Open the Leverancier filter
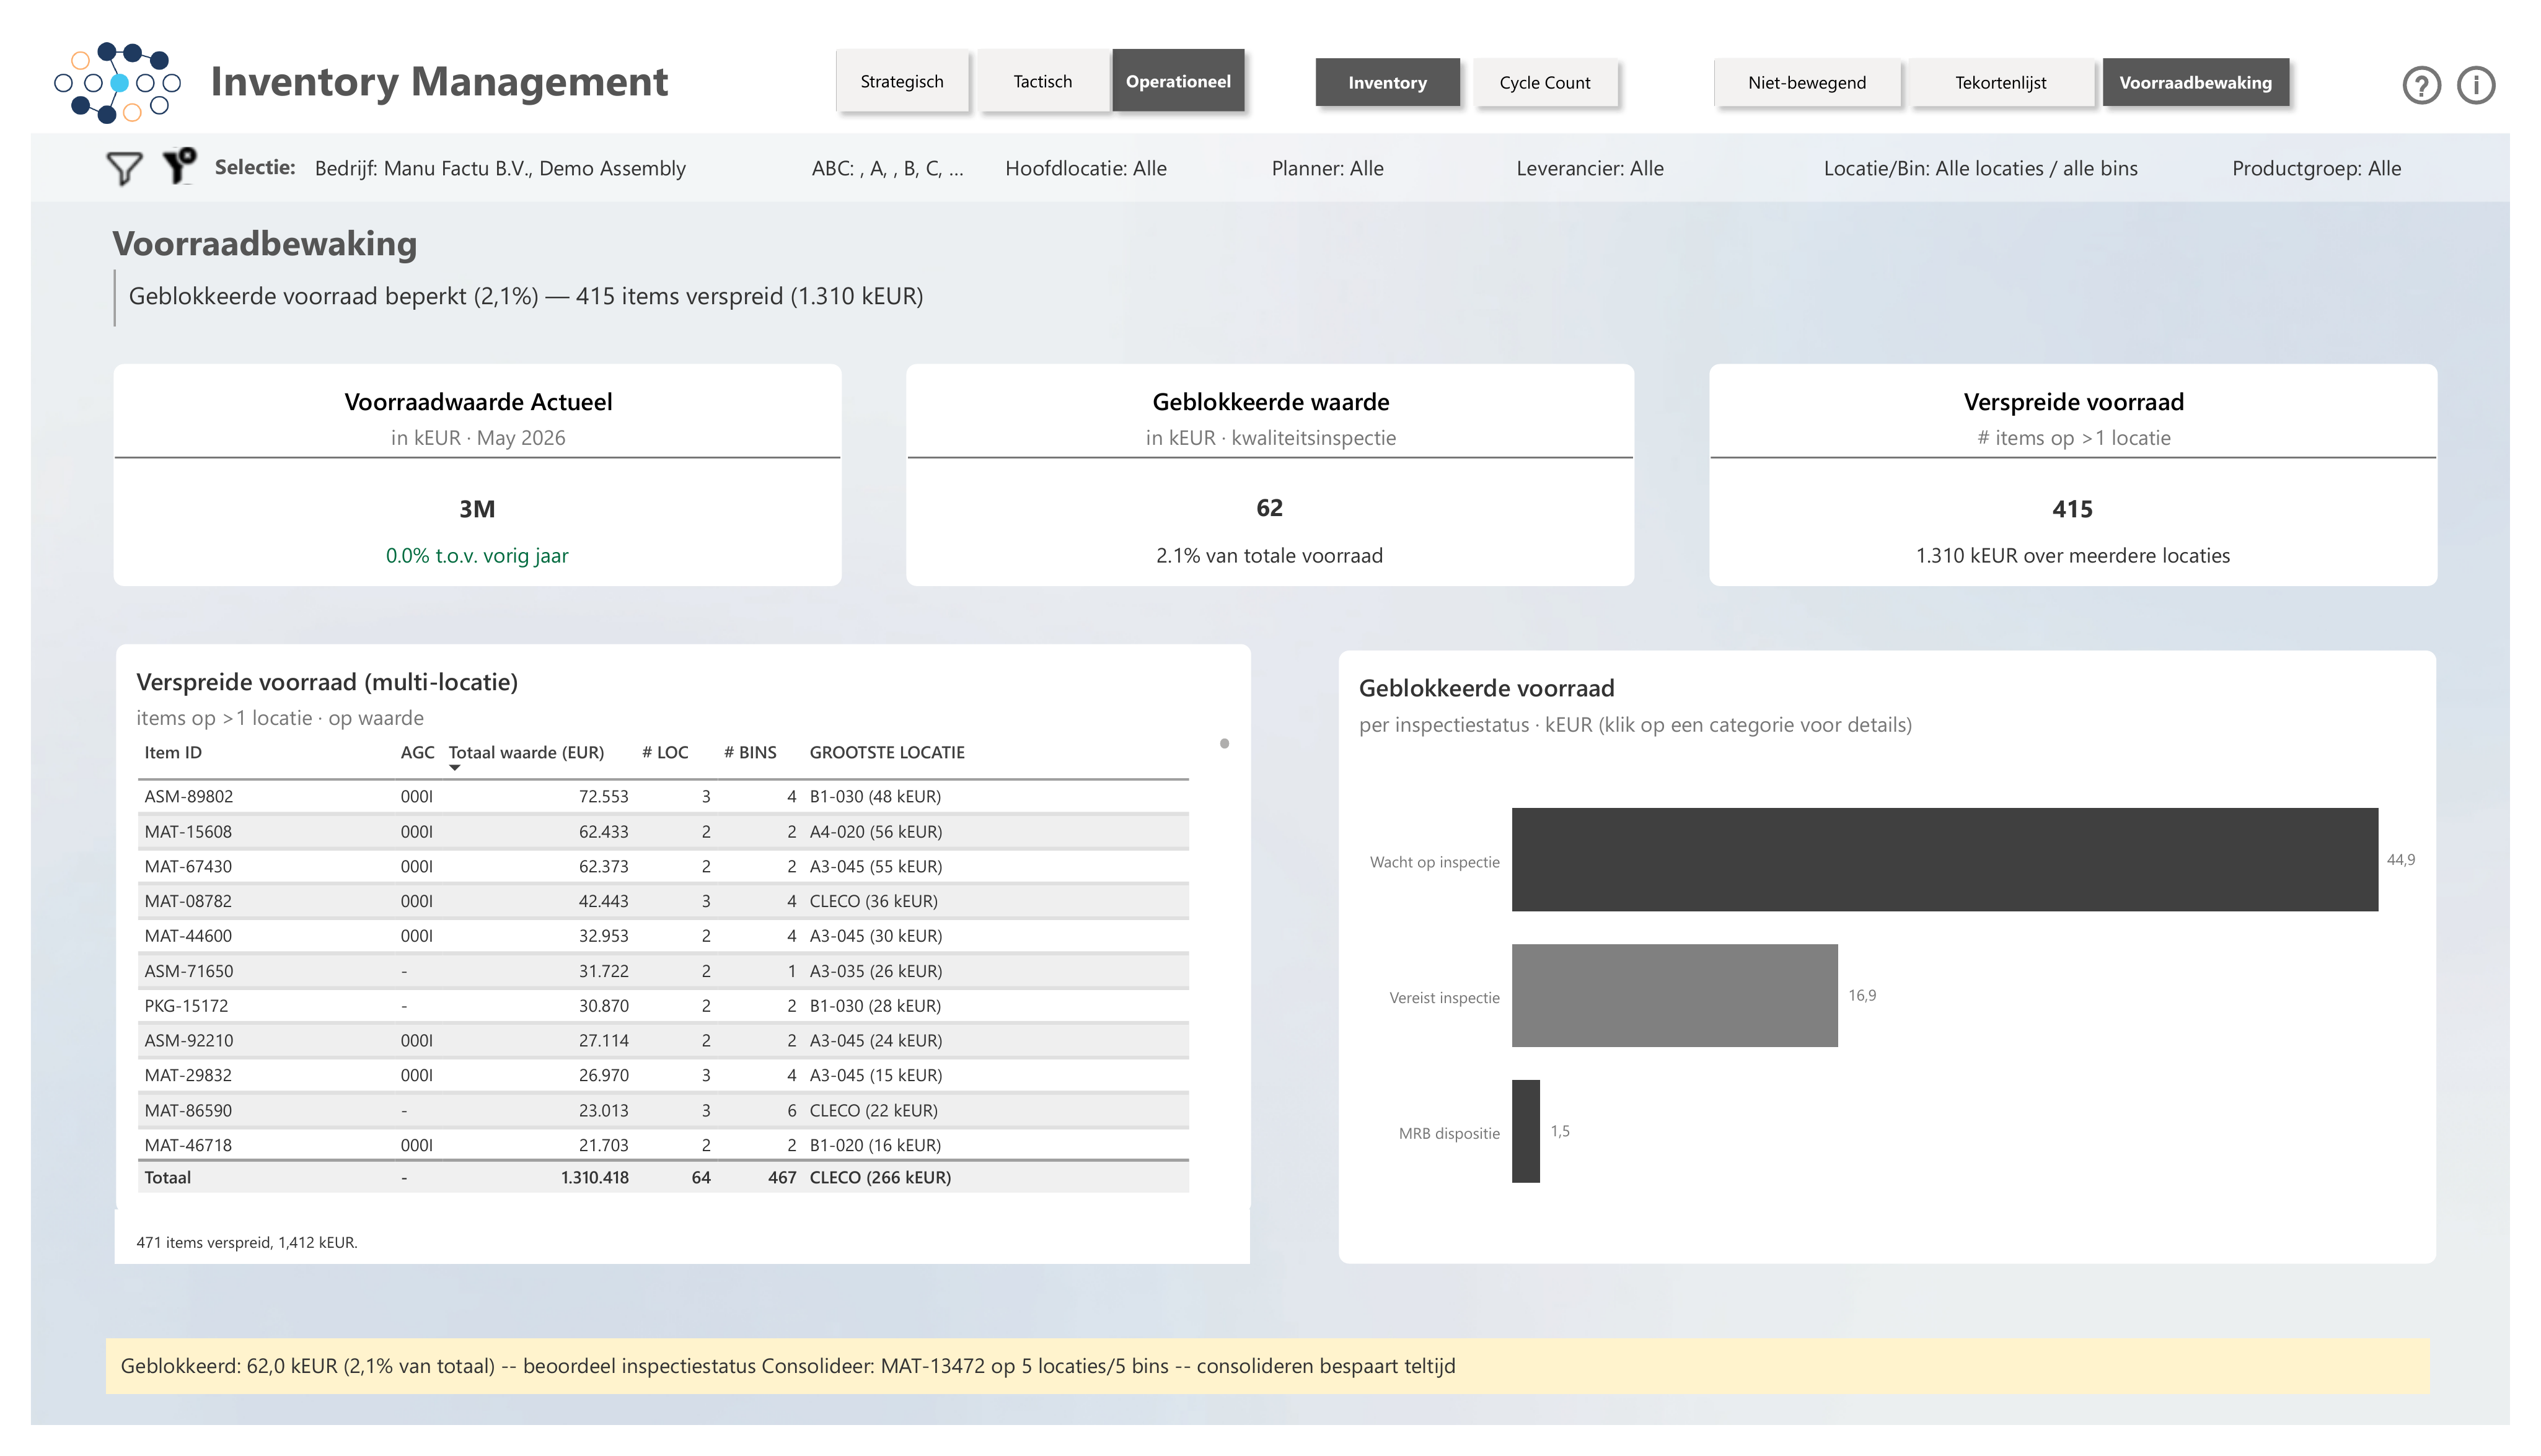 point(1590,168)
